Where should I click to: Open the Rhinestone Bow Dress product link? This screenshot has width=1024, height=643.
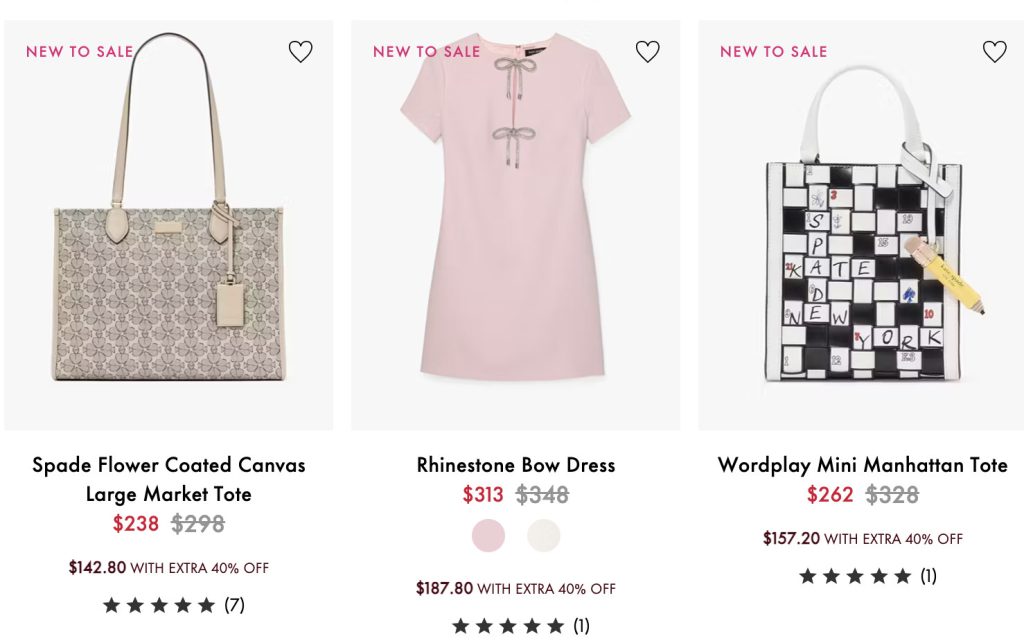[516, 465]
